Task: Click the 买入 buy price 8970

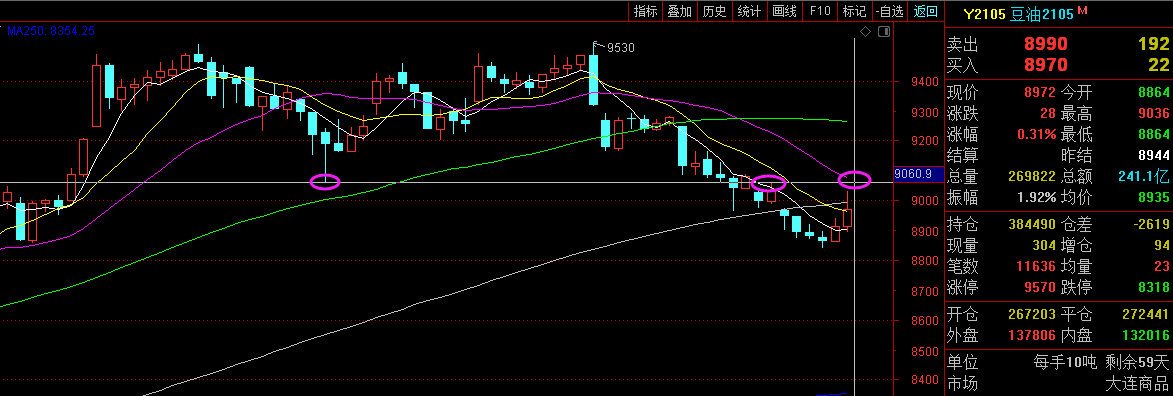Action: (1046, 65)
